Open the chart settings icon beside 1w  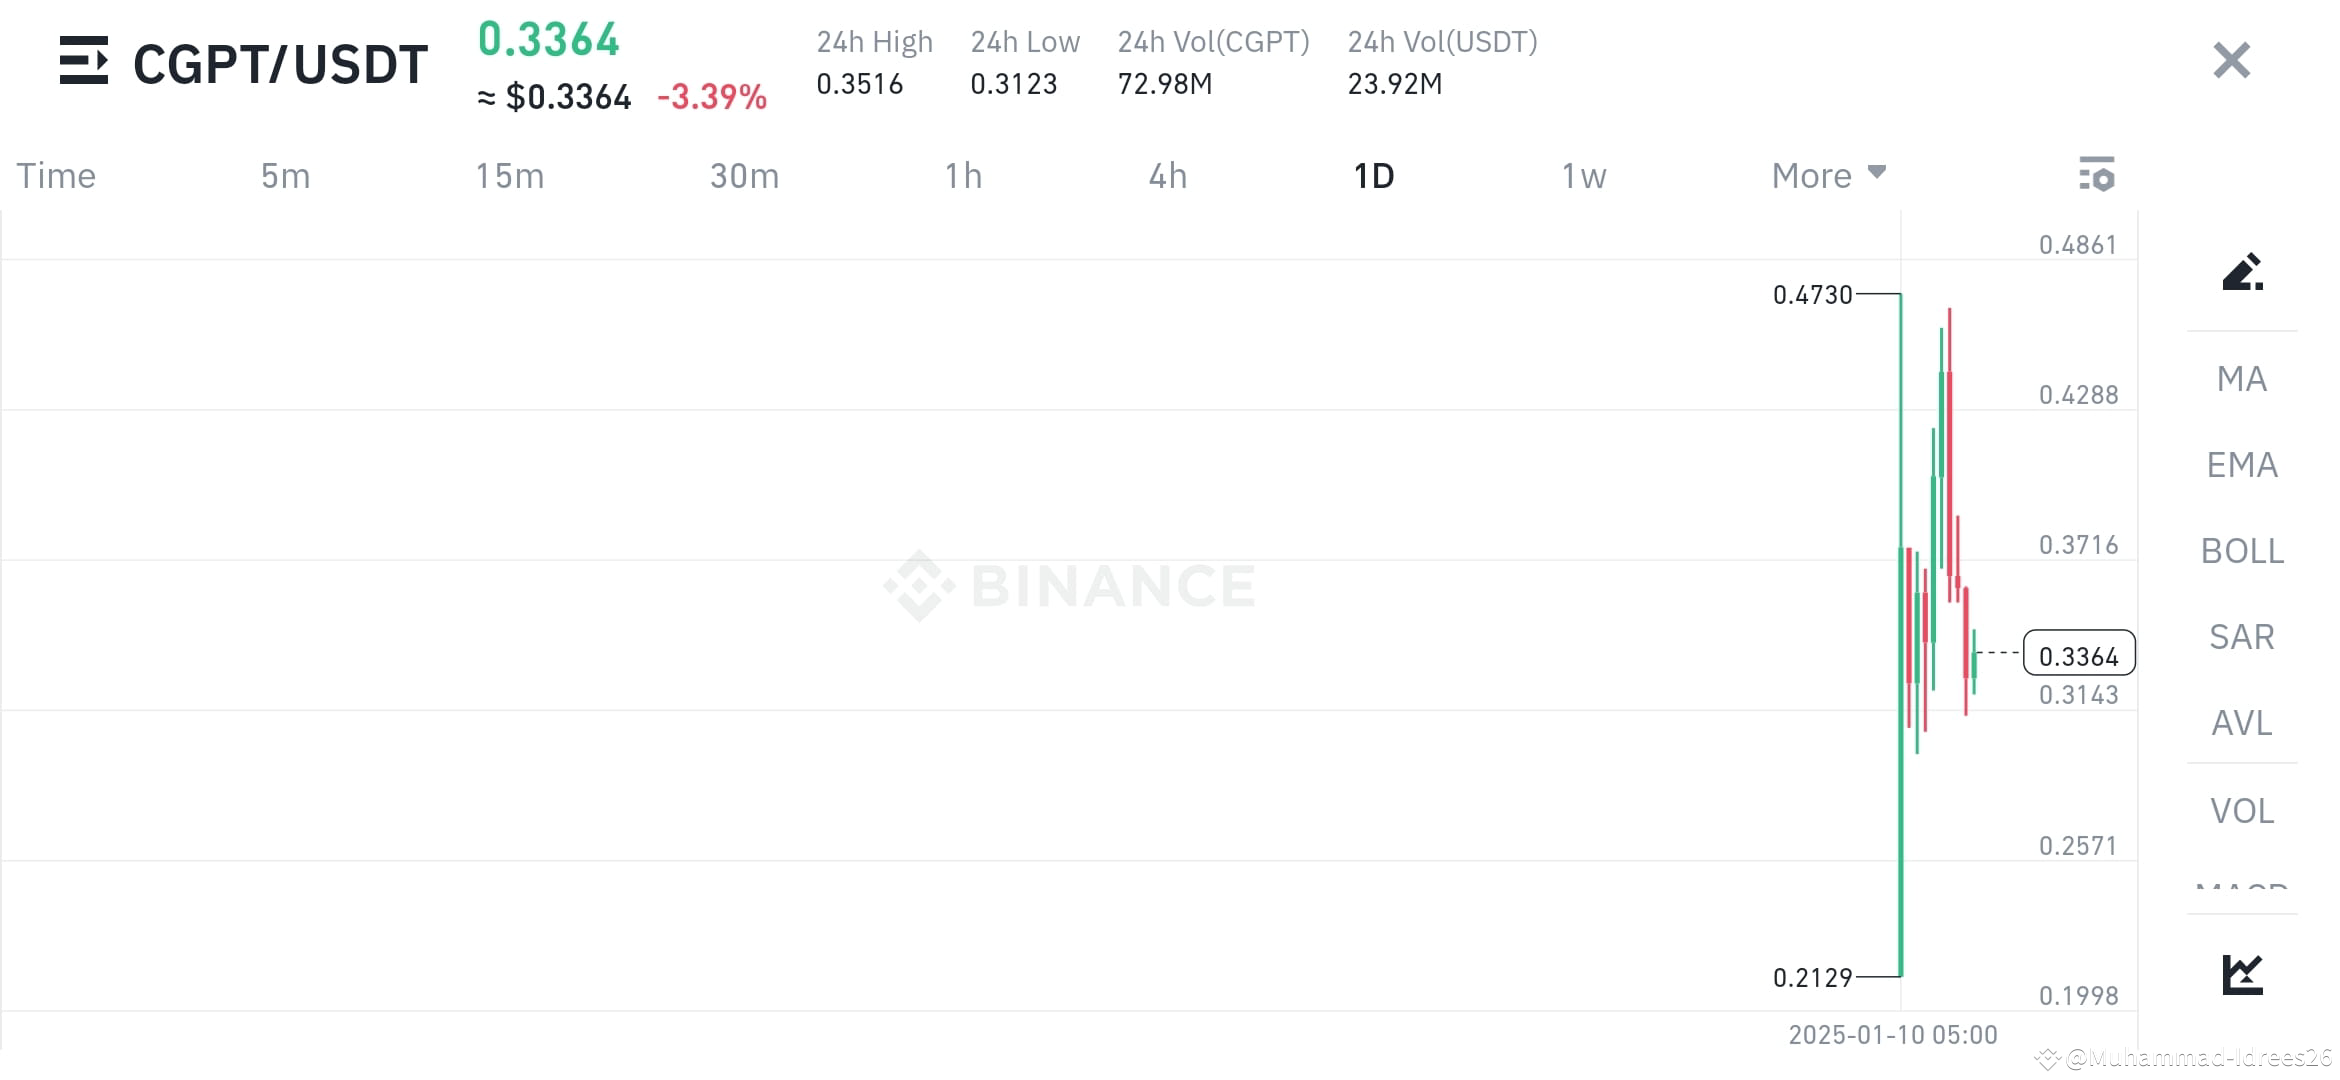point(2098,175)
